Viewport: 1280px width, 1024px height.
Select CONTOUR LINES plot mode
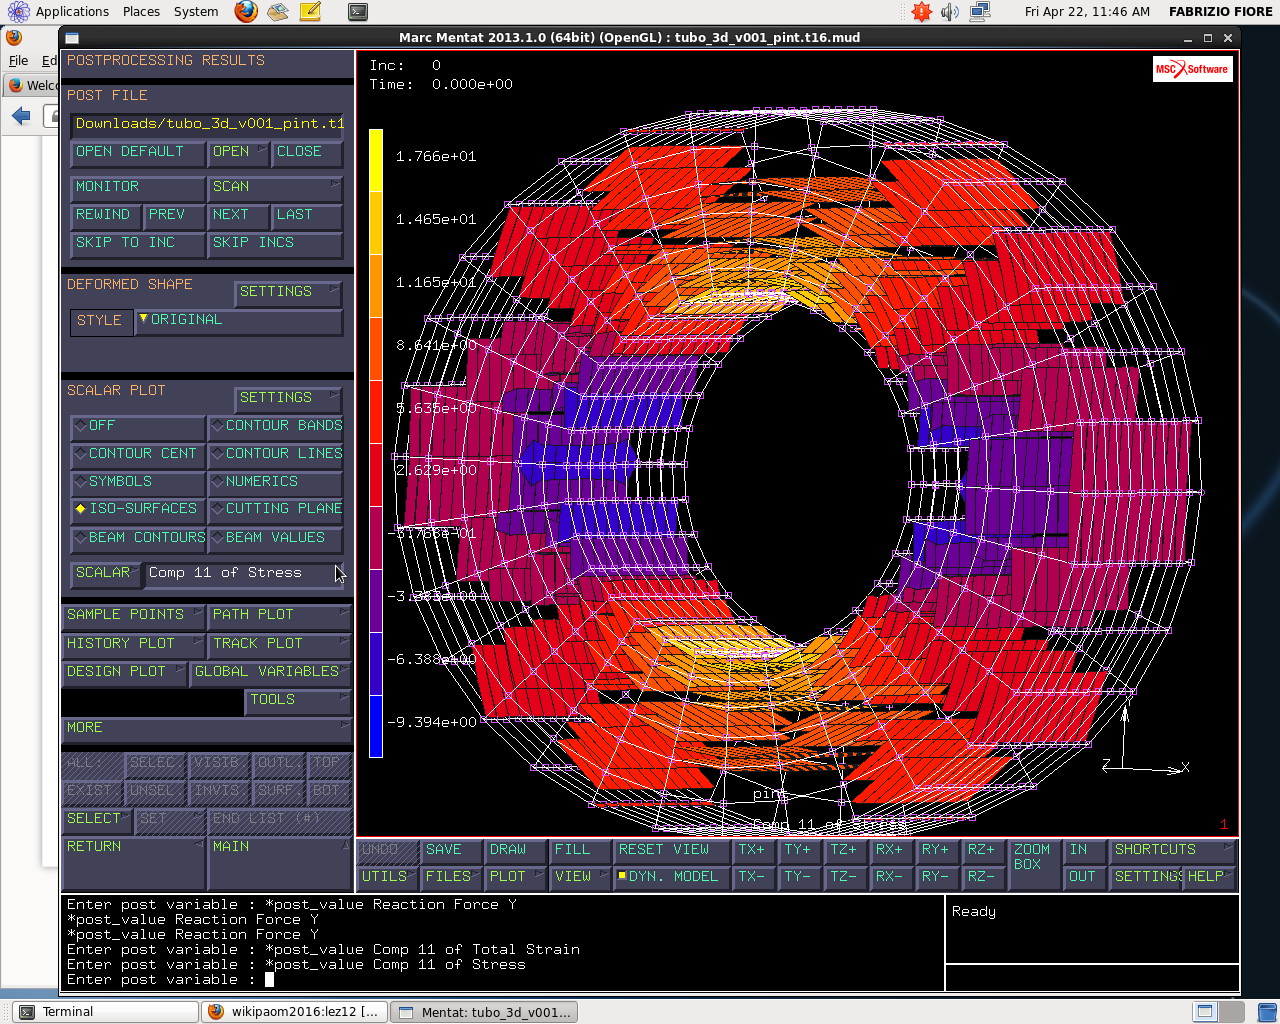pos(276,454)
